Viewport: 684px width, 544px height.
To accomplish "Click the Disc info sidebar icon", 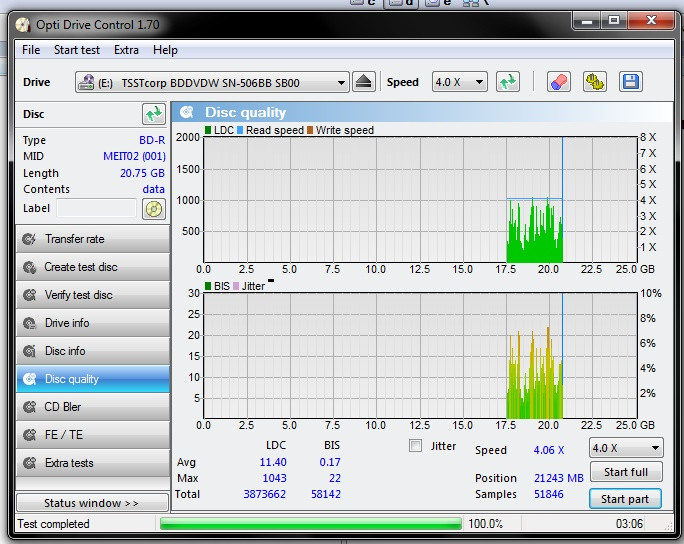I will tap(29, 351).
